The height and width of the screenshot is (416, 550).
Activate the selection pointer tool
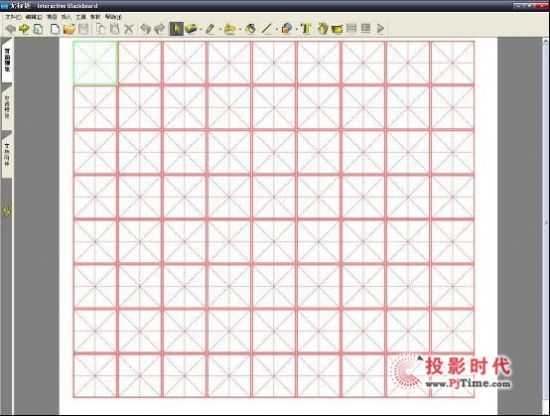[x=176, y=29]
